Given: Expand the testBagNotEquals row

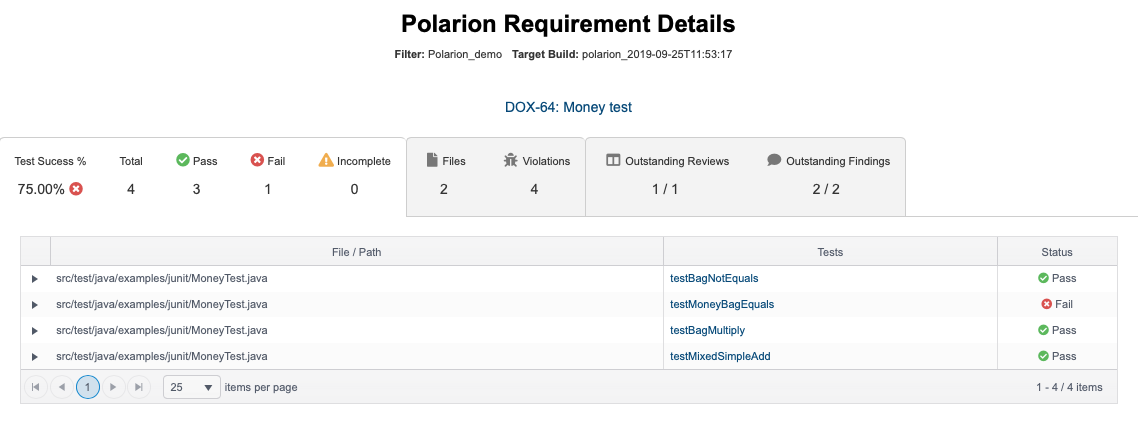Looking at the screenshot, I should (x=35, y=279).
